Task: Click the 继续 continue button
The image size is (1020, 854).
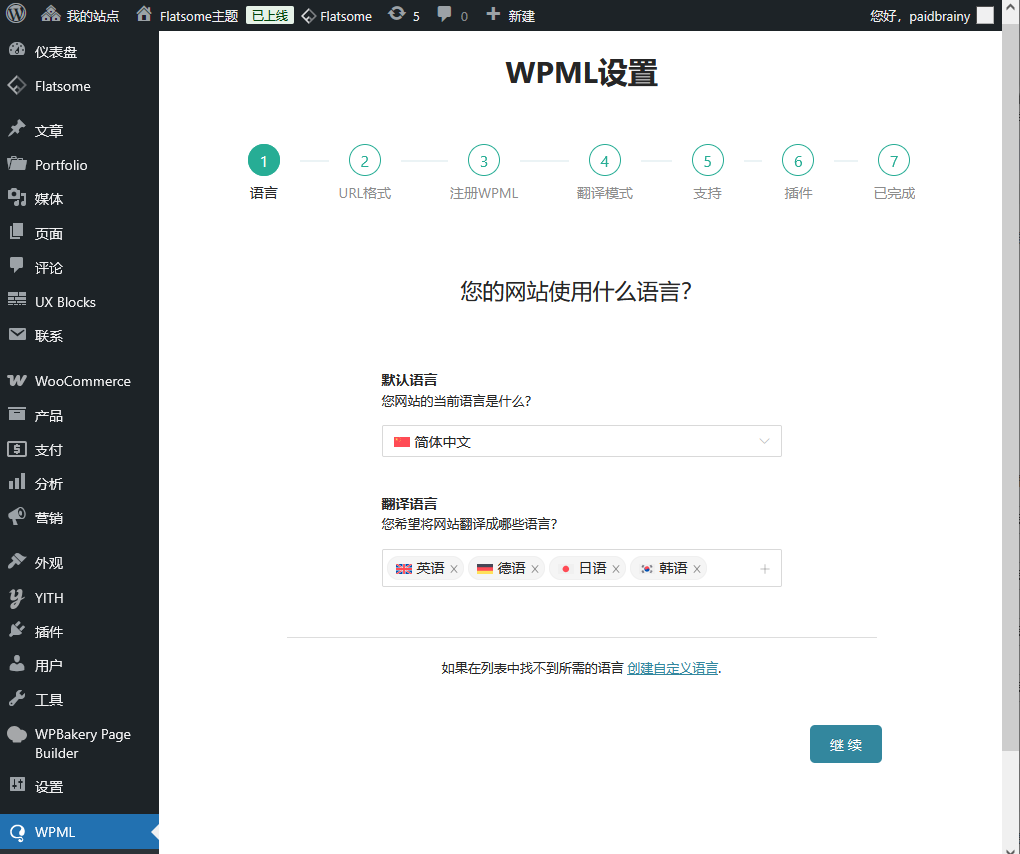Action: pos(846,744)
